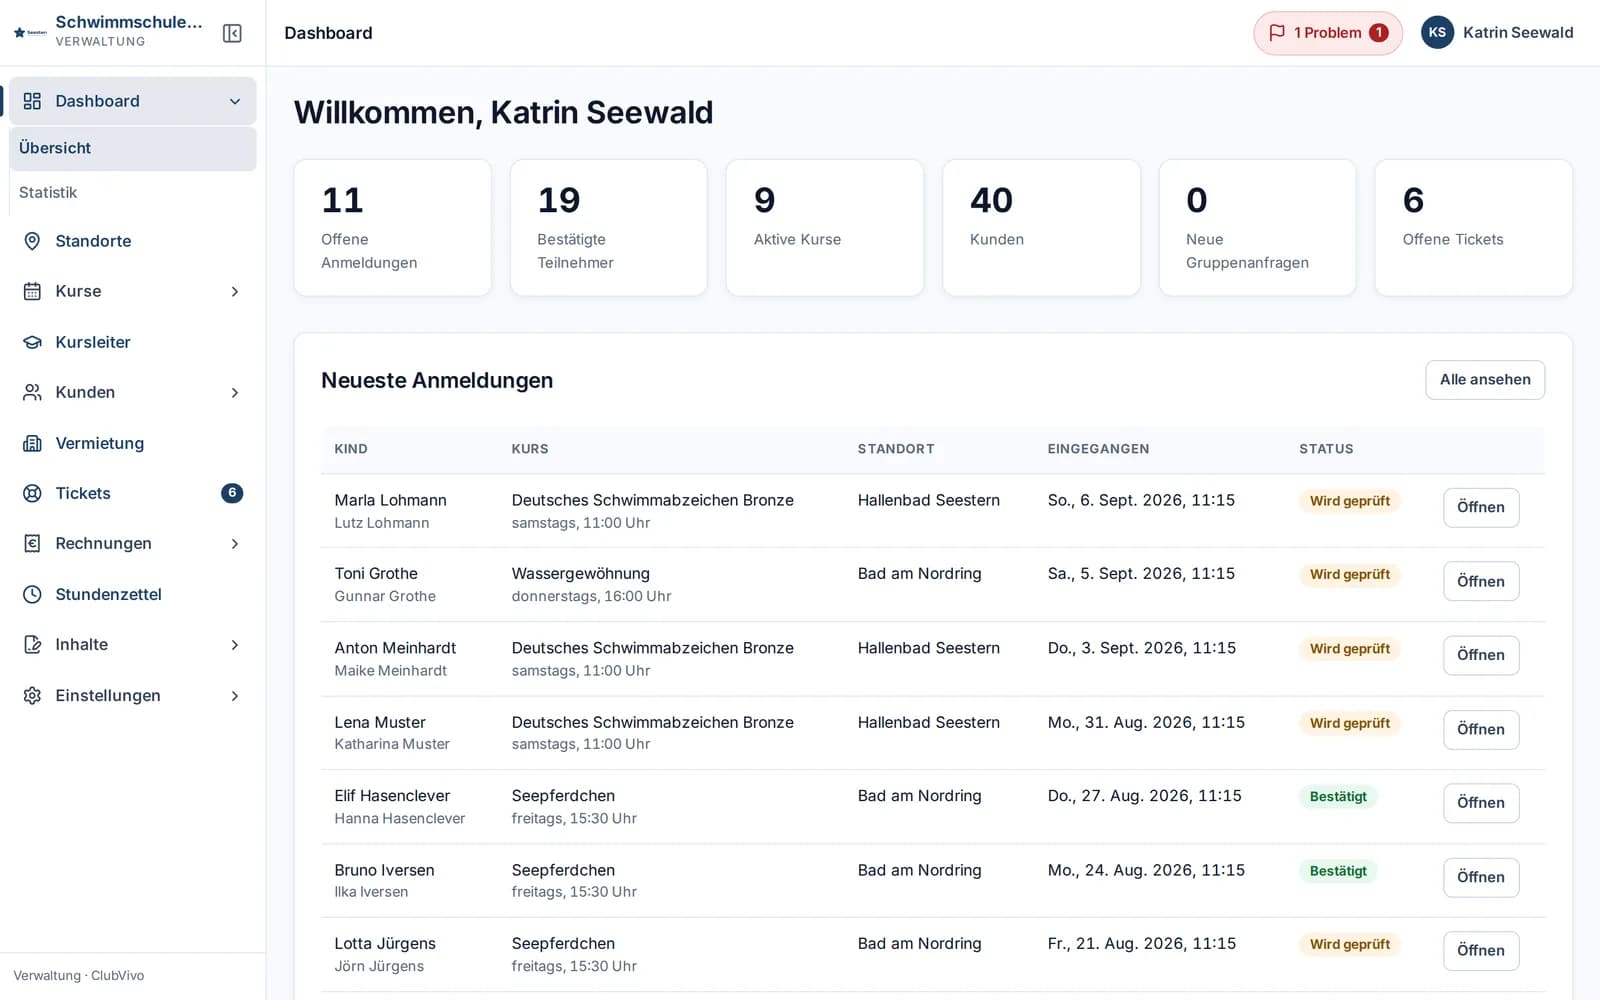The height and width of the screenshot is (1000, 1600).
Task: Select the Übersicht submenu item
Action: [x=133, y=148]
